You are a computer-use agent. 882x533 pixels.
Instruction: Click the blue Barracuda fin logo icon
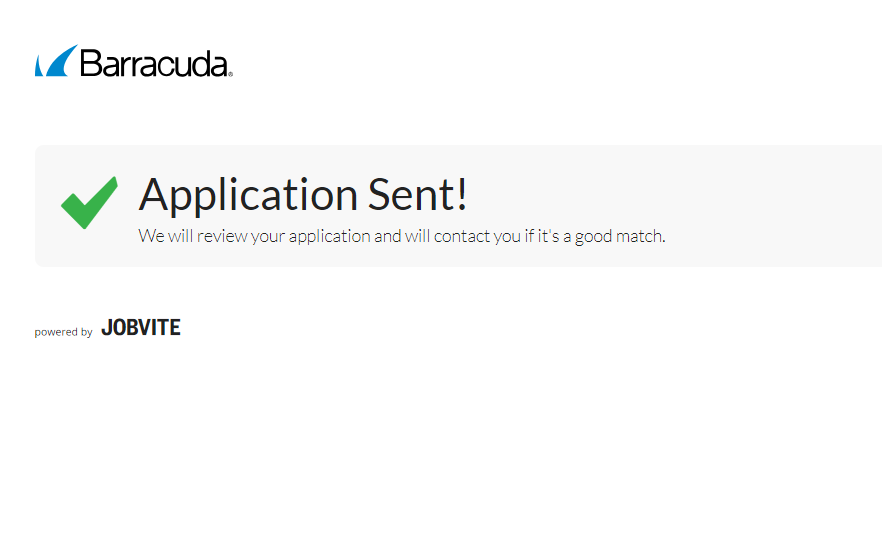[55, 62]
